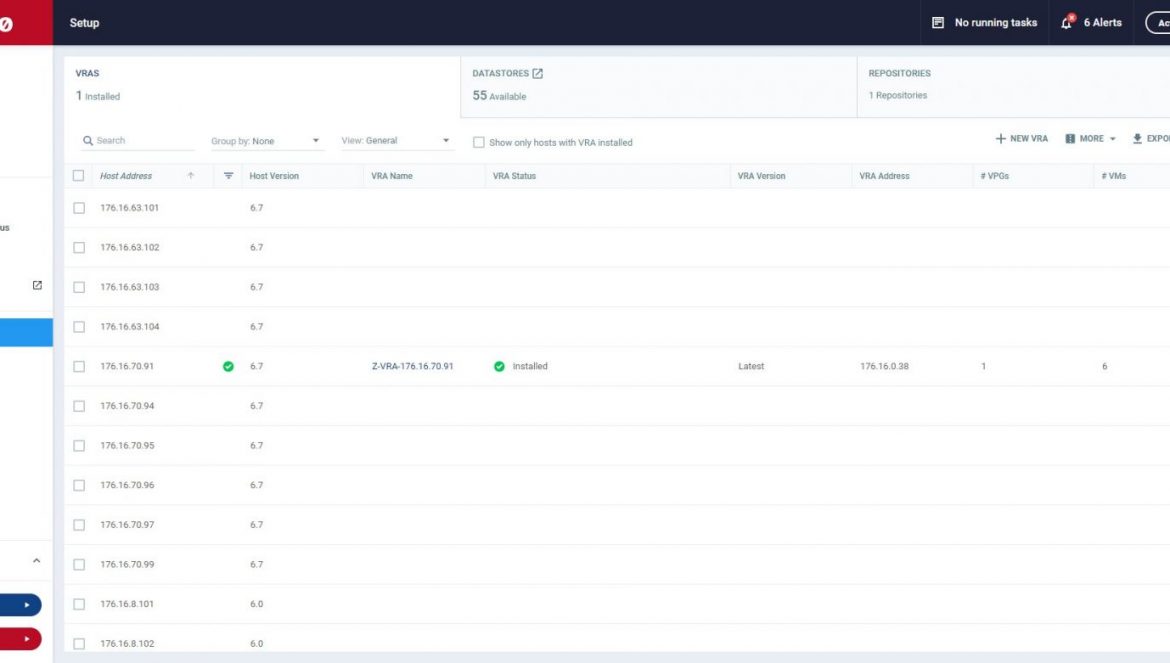Sort by VRA Status column header
The width and height of the screenshot is (1170, 663).
[x=514, y=176]
